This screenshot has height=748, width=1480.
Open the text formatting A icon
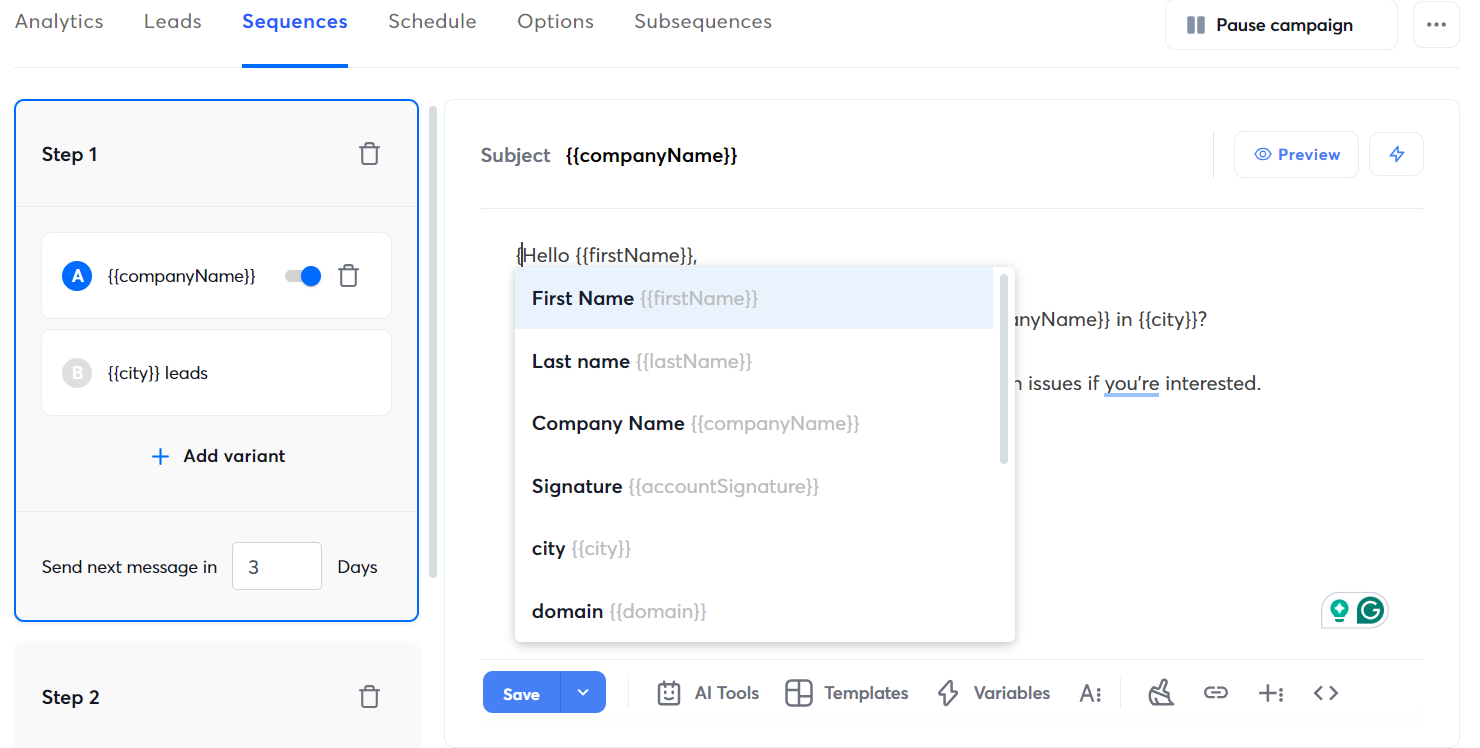pyautogui.click(x=1090, y=693)
